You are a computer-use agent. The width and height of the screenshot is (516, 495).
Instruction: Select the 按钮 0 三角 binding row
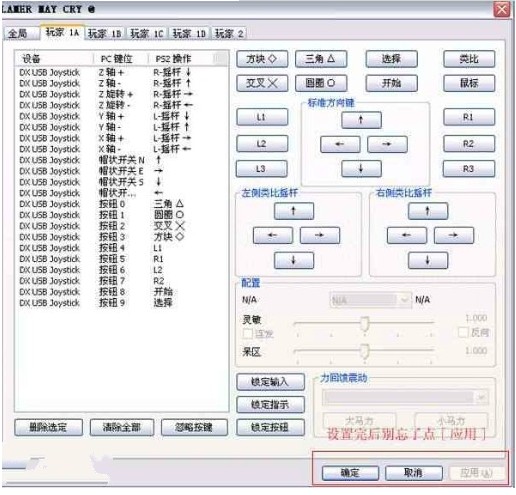(x=122, y=204)
